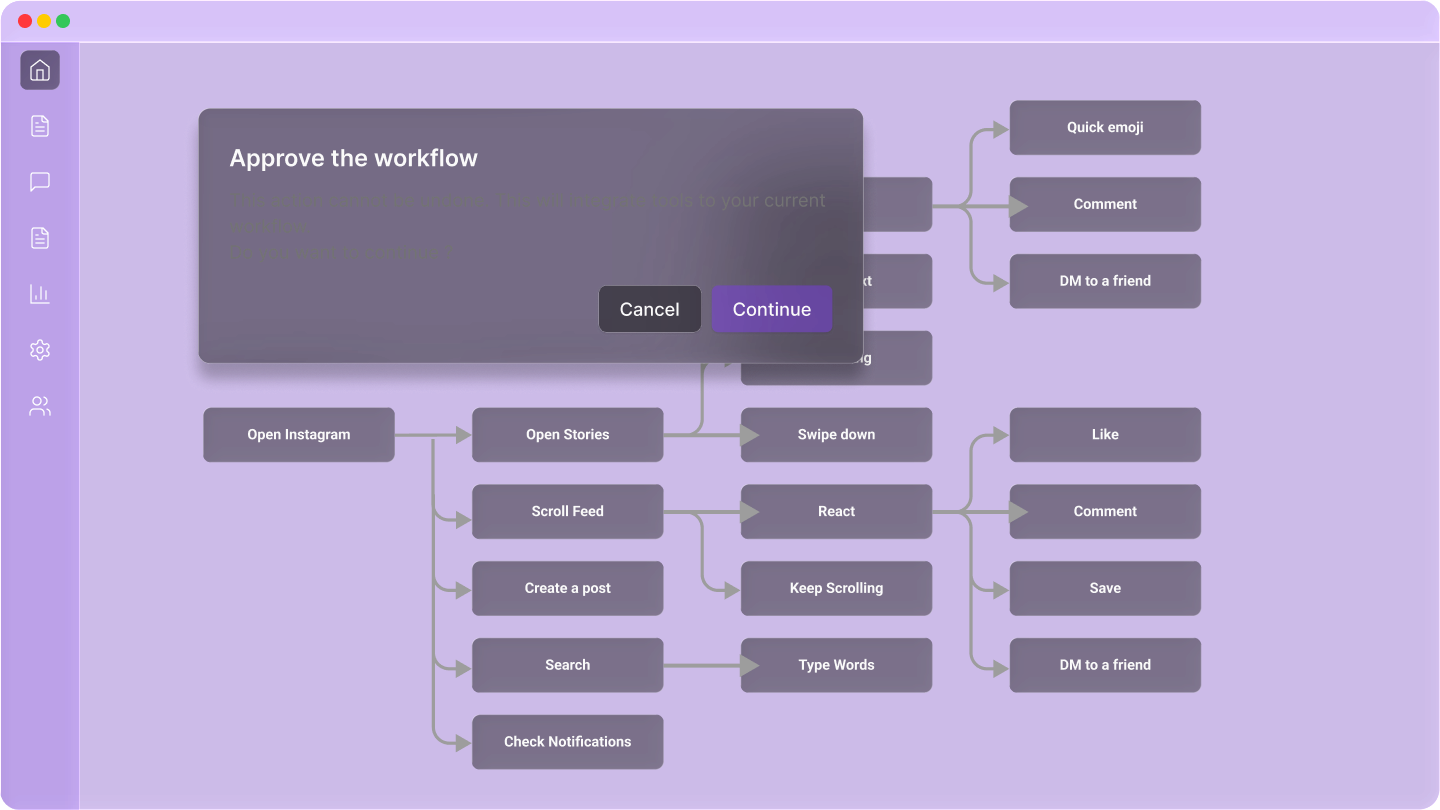Open the bar chart analytics icon
This screenshot has height=810, width=1440.
click(x=40, y=294)
